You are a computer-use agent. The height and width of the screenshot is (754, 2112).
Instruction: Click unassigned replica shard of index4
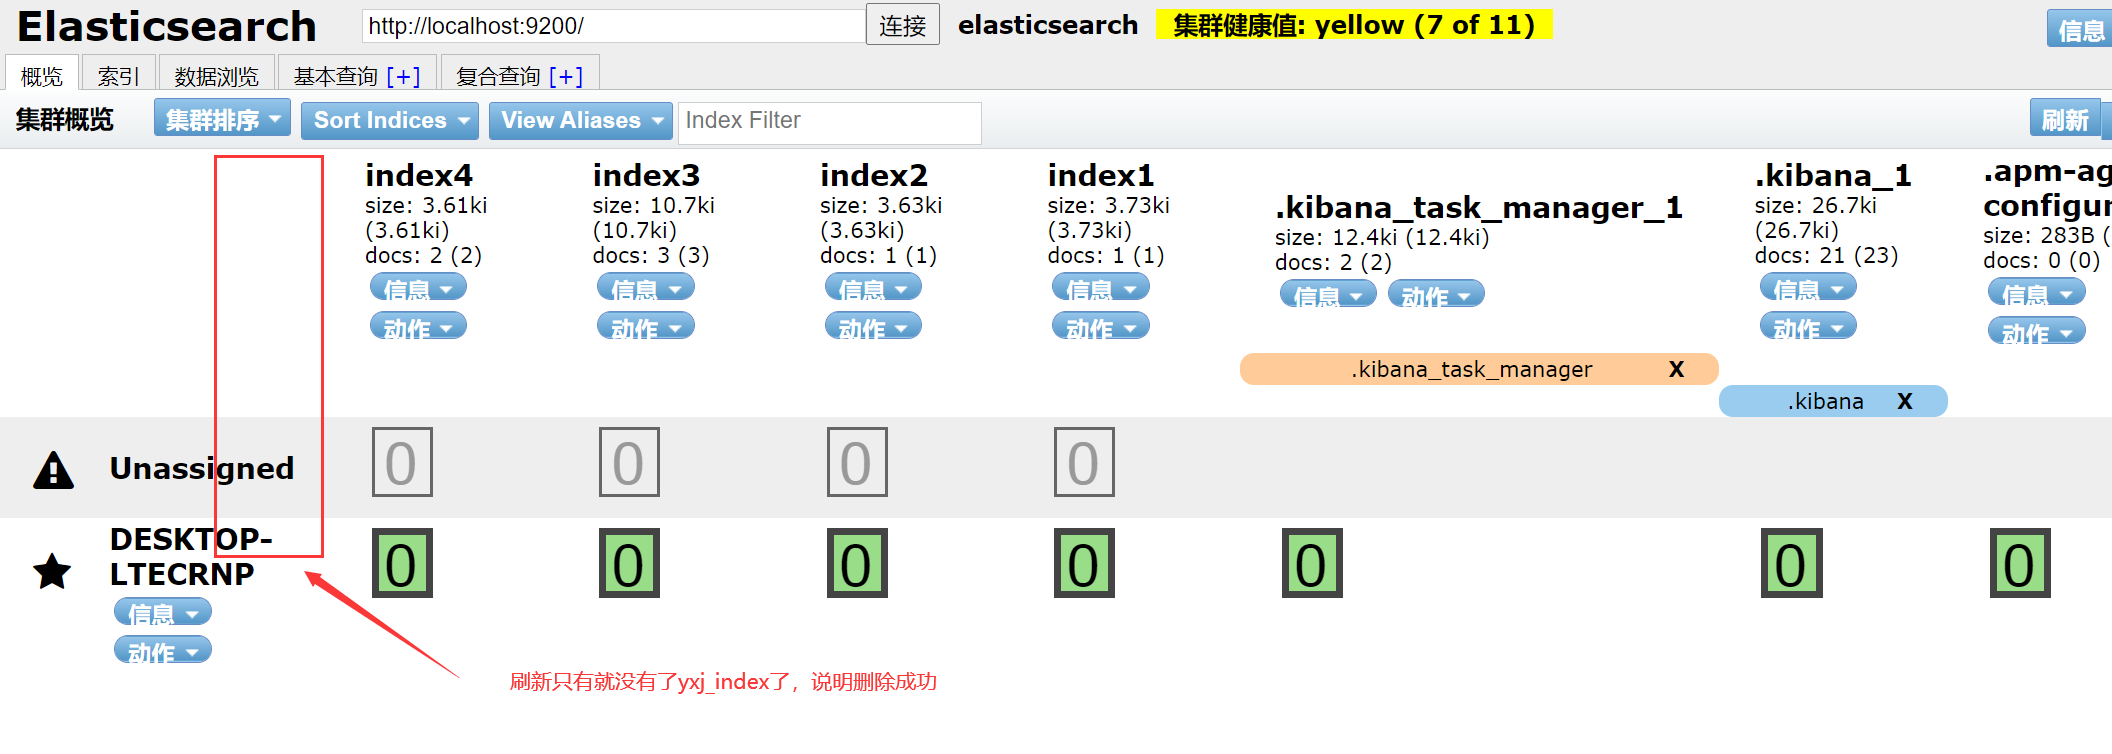(402, 462)
